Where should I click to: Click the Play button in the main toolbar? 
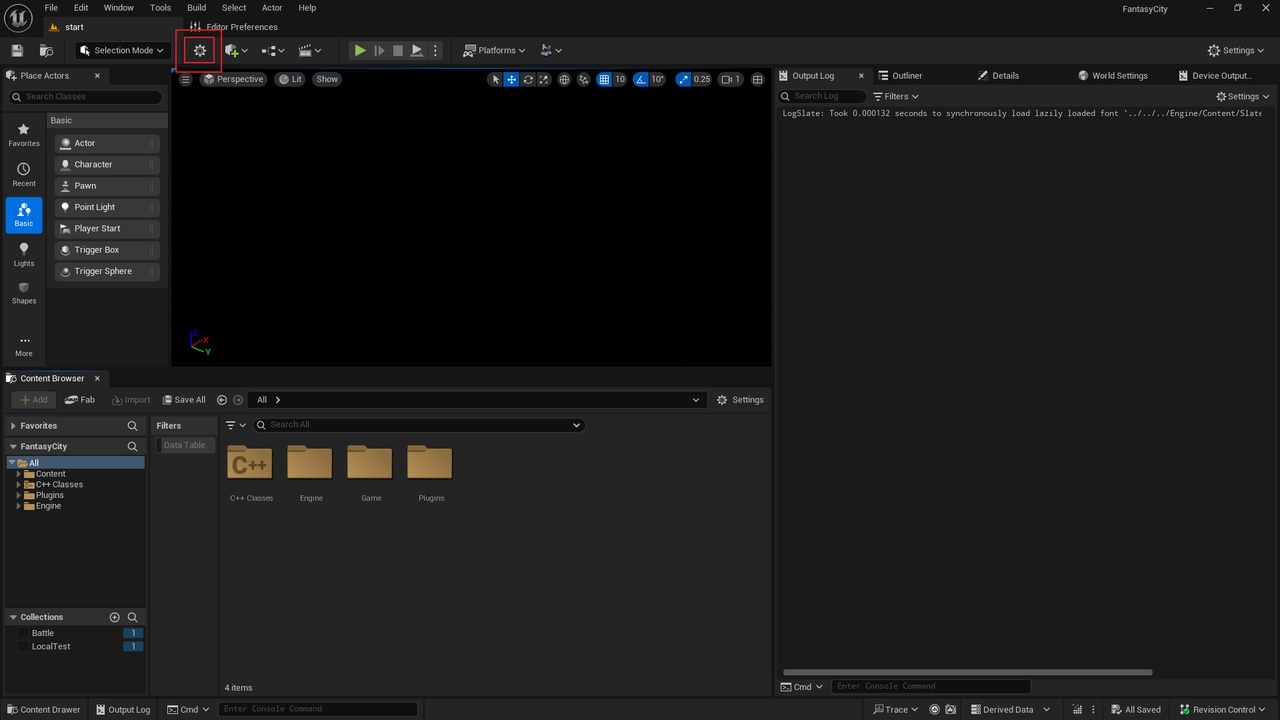[360, 50]
